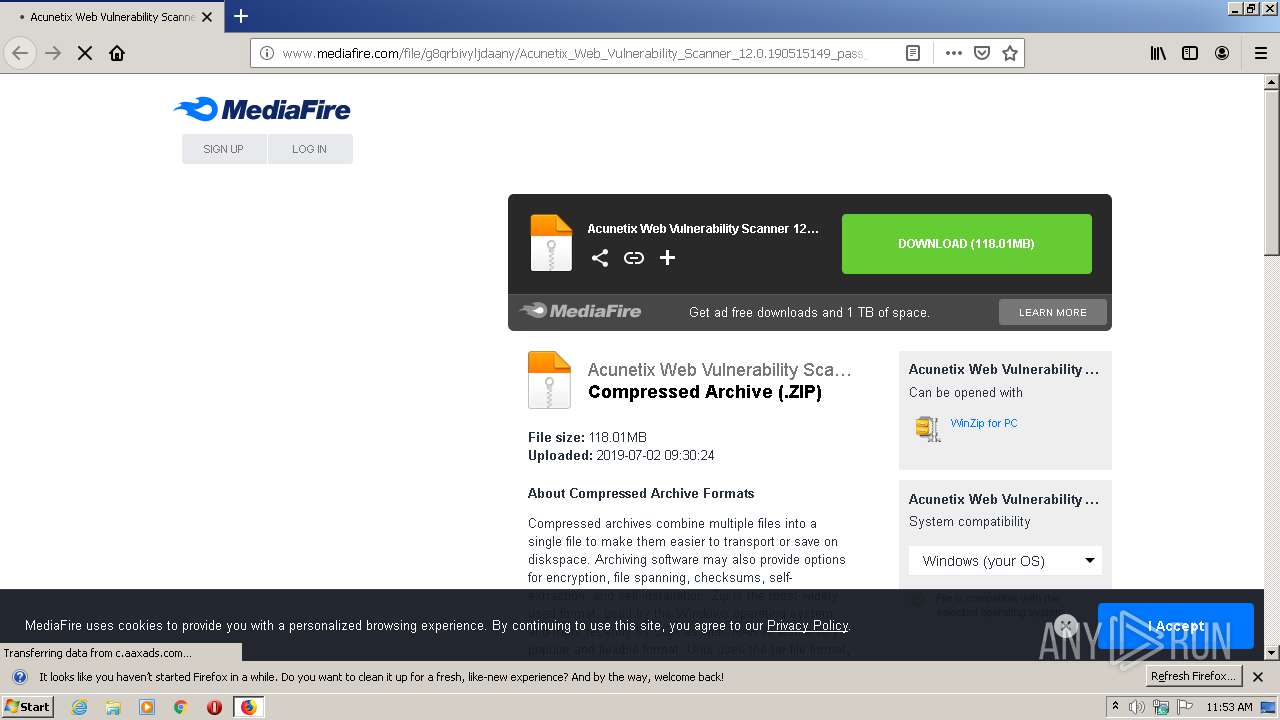The height and width of the screenshot is (720, 1280).
Task: Click the LEARN MORE button
Action: (x=1053, y=312)
